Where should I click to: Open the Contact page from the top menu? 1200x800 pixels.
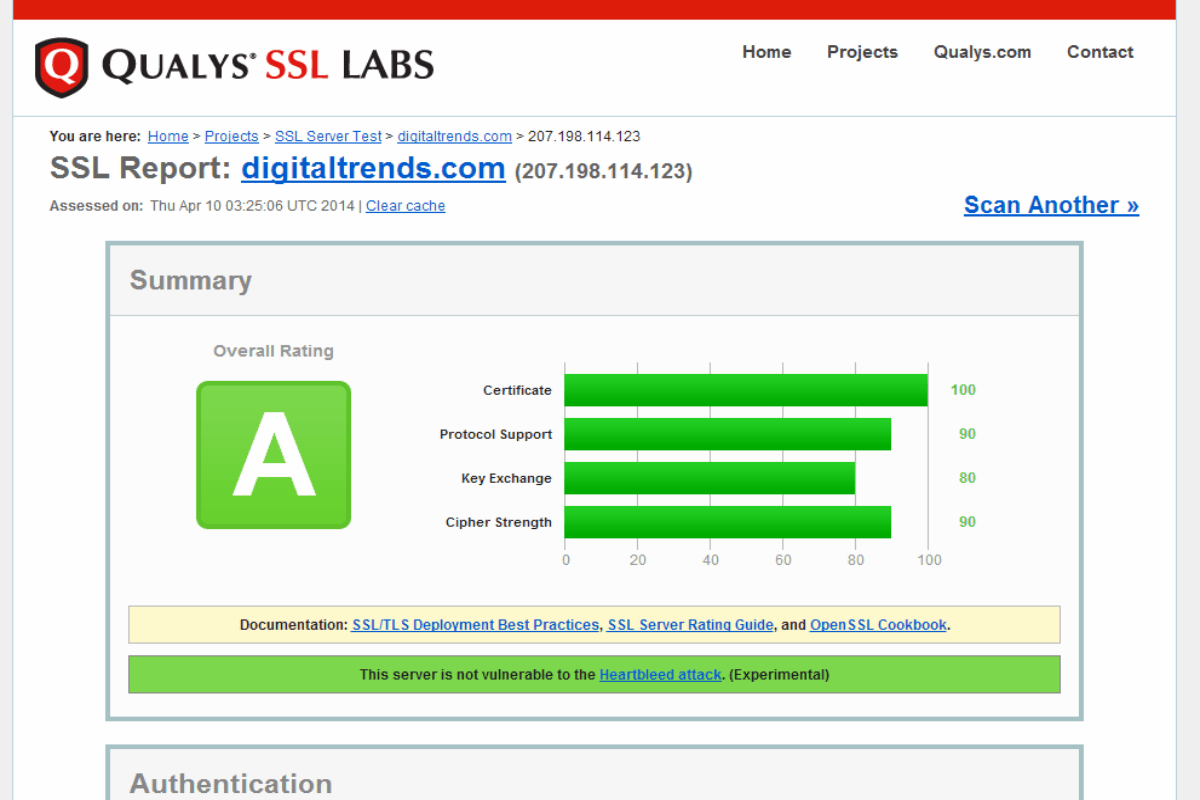pyautogui.click(x=1100, y=52)
